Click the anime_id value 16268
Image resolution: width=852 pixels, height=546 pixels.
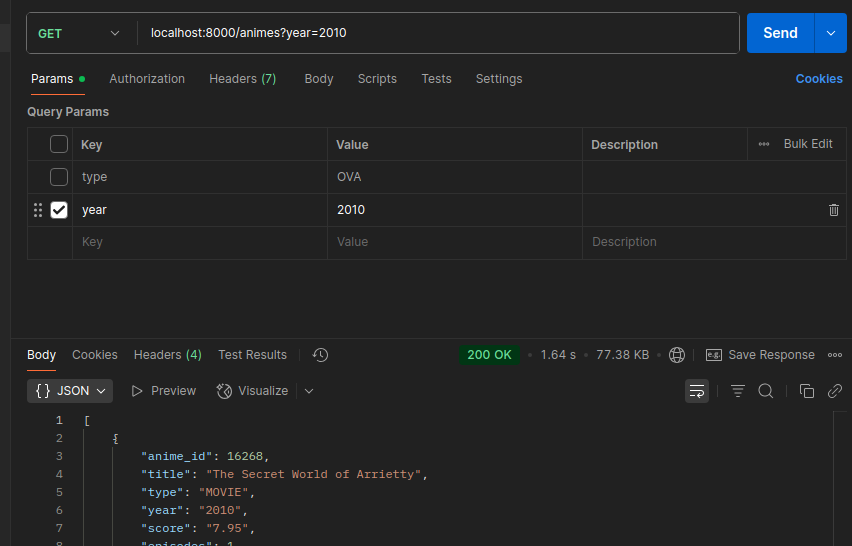click(245, 456)
